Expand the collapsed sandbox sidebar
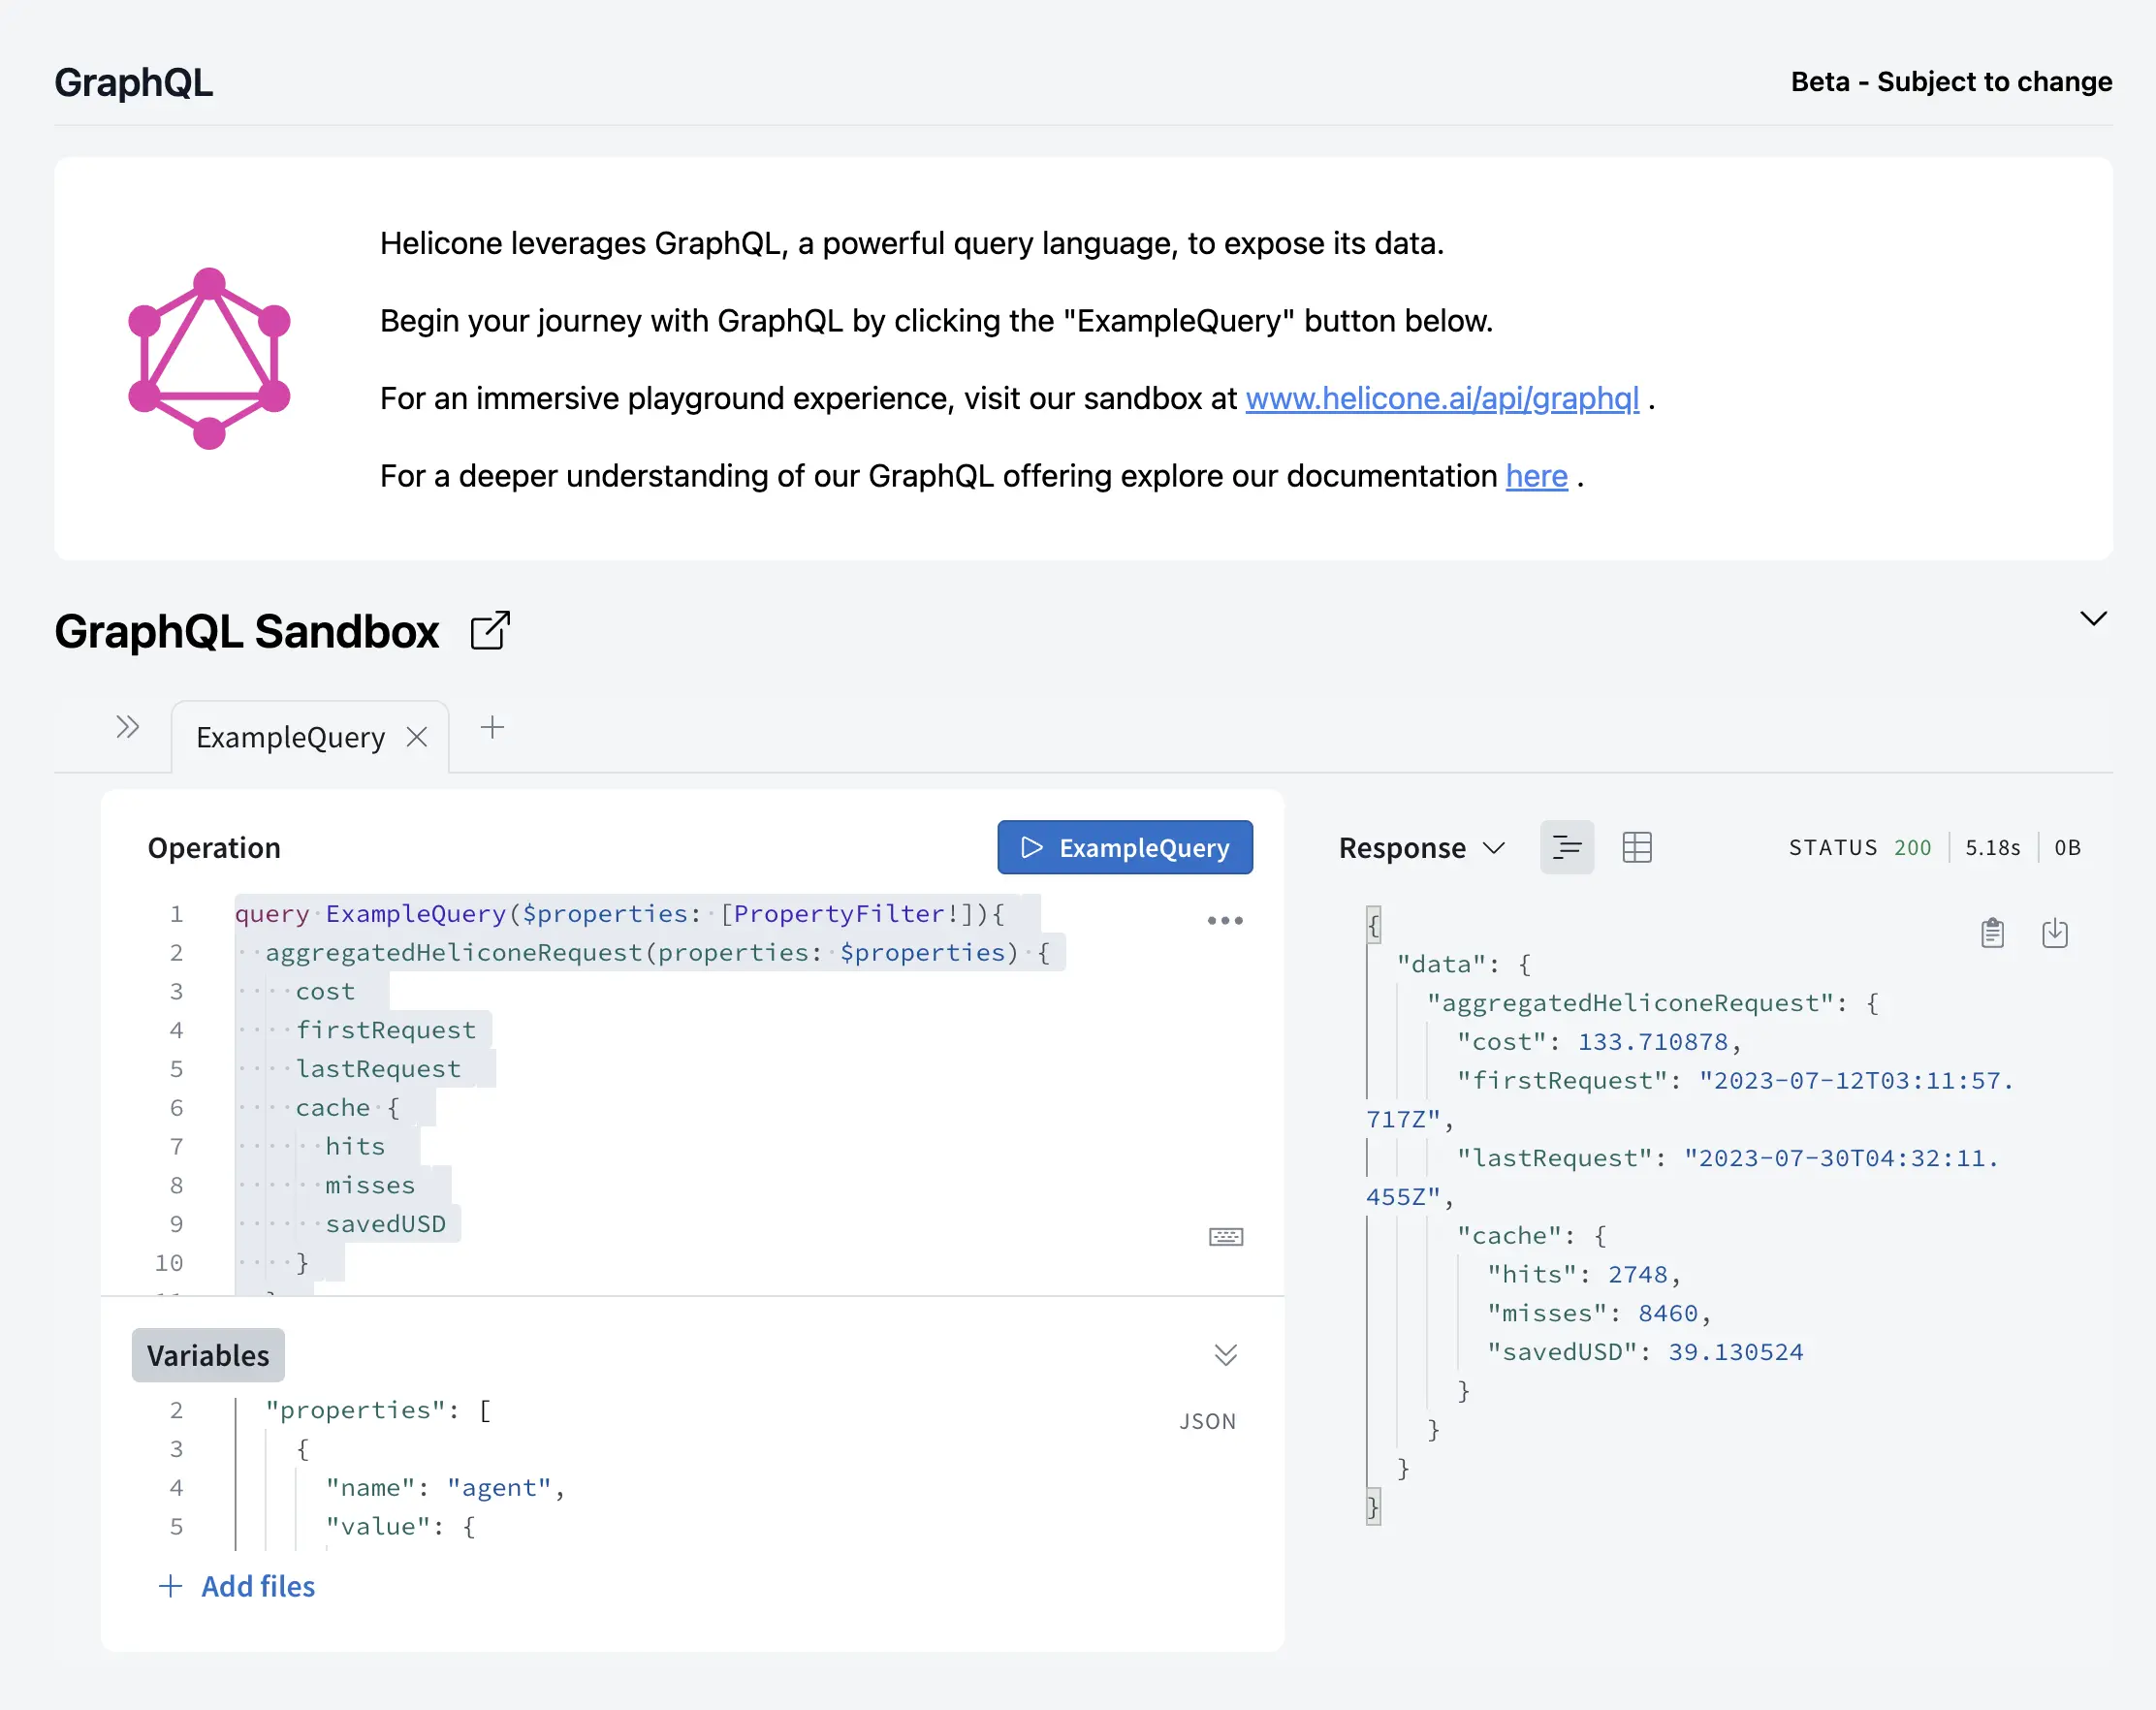 [x=128, y=727]
